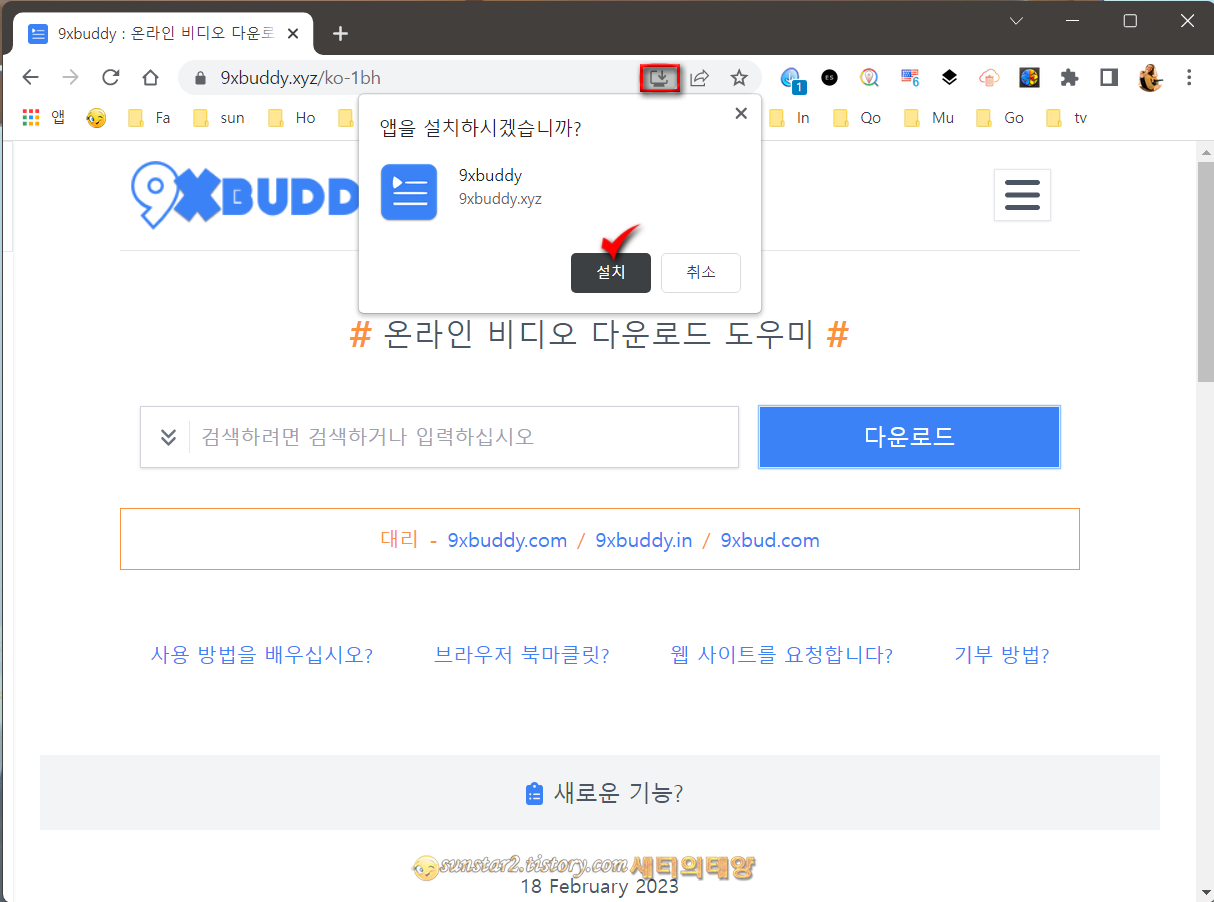Close the 9xbuddy tab
This screenshot has width=1214, height=902.
point(293,33)
